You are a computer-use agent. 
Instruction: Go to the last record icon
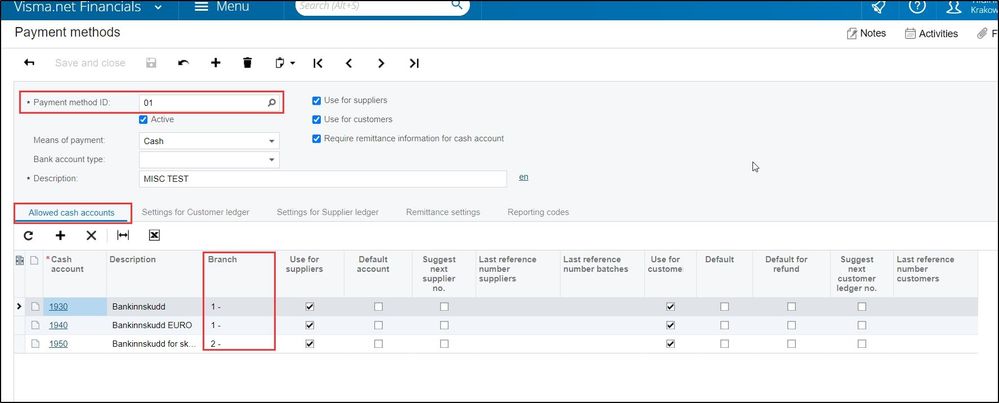413,63
